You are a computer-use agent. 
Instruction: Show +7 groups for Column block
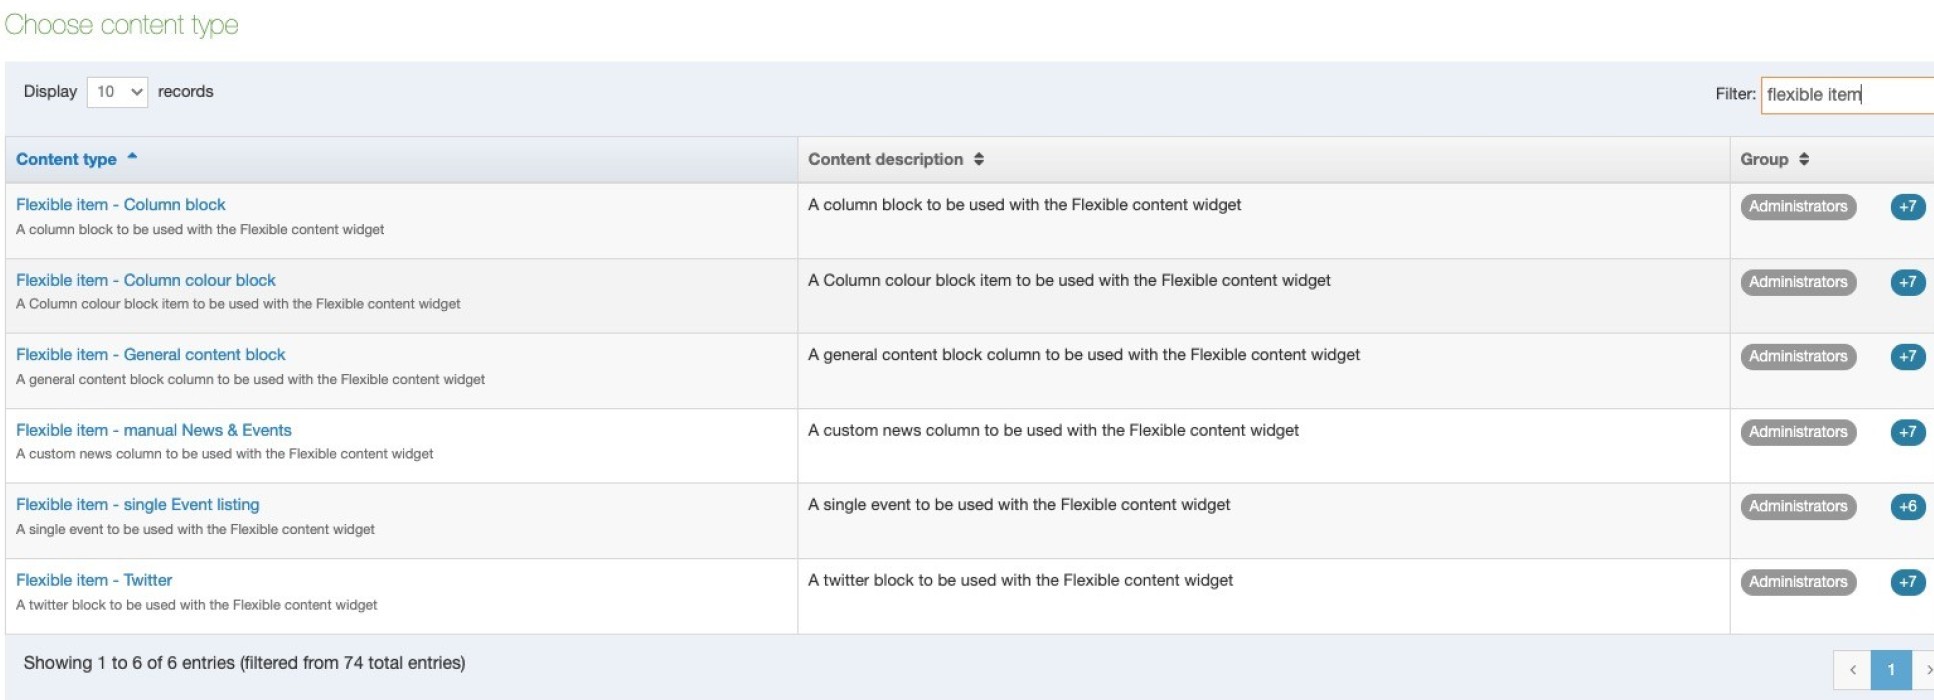[1907, 207]
